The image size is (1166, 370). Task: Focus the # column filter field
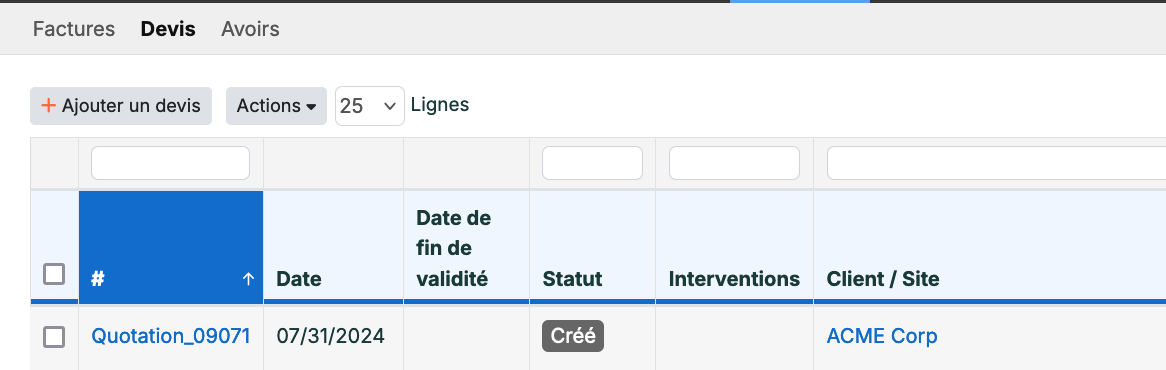(x=170, y=163)
